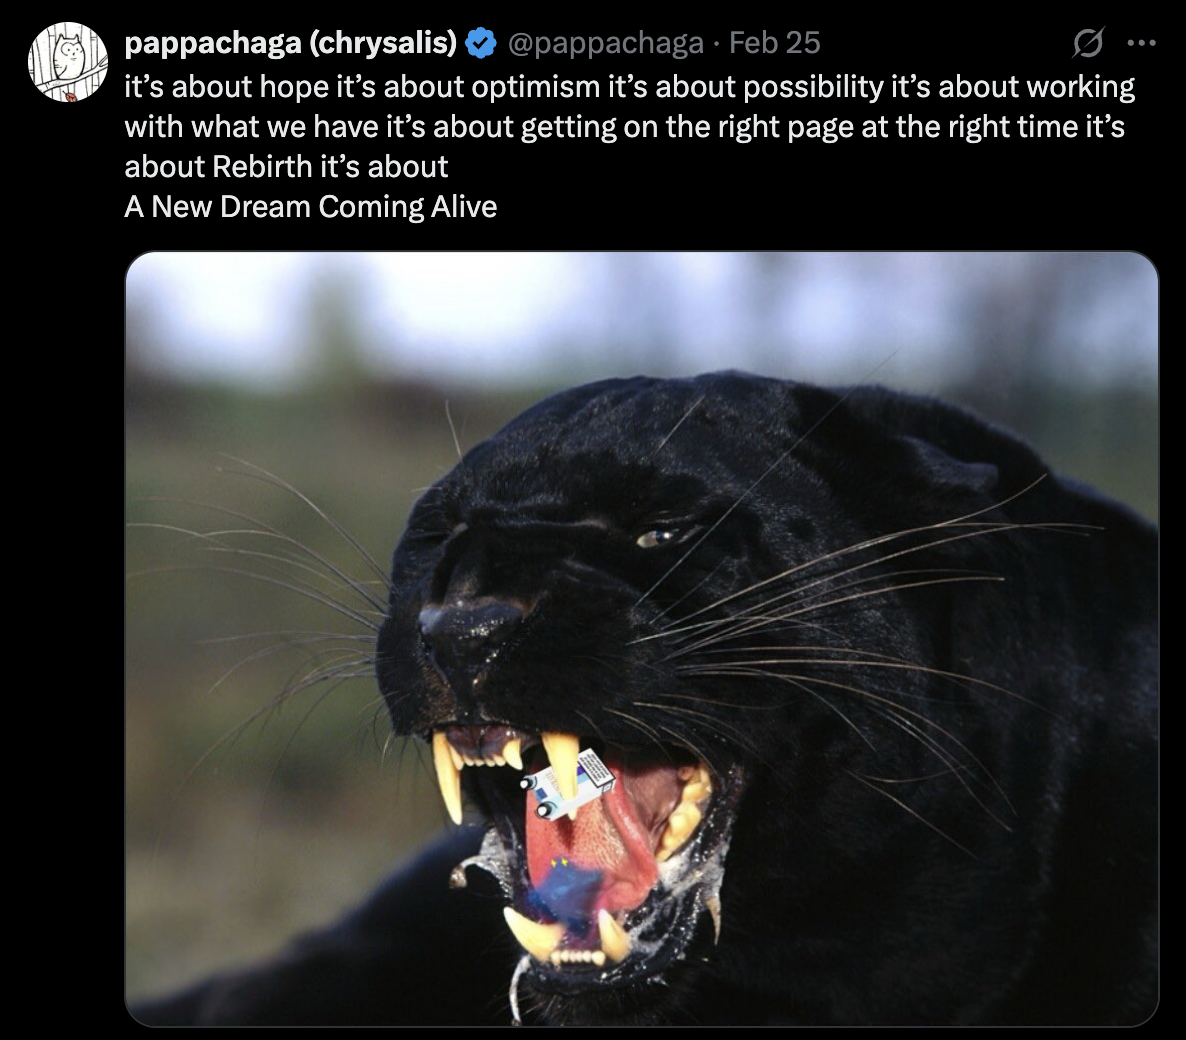The image size is (1186, 1040).
Task: Click the word "Rebirth" in the tweet
Action: click(x=262, y=166)
